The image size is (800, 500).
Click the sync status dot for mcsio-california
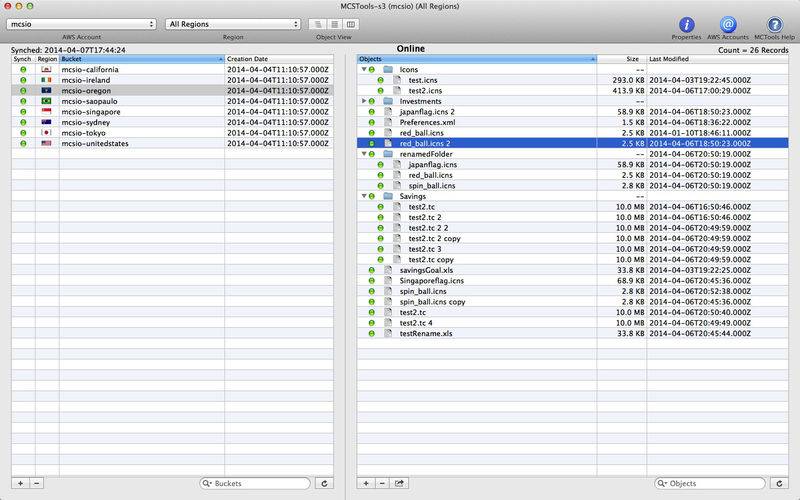(x=23, y=69)
